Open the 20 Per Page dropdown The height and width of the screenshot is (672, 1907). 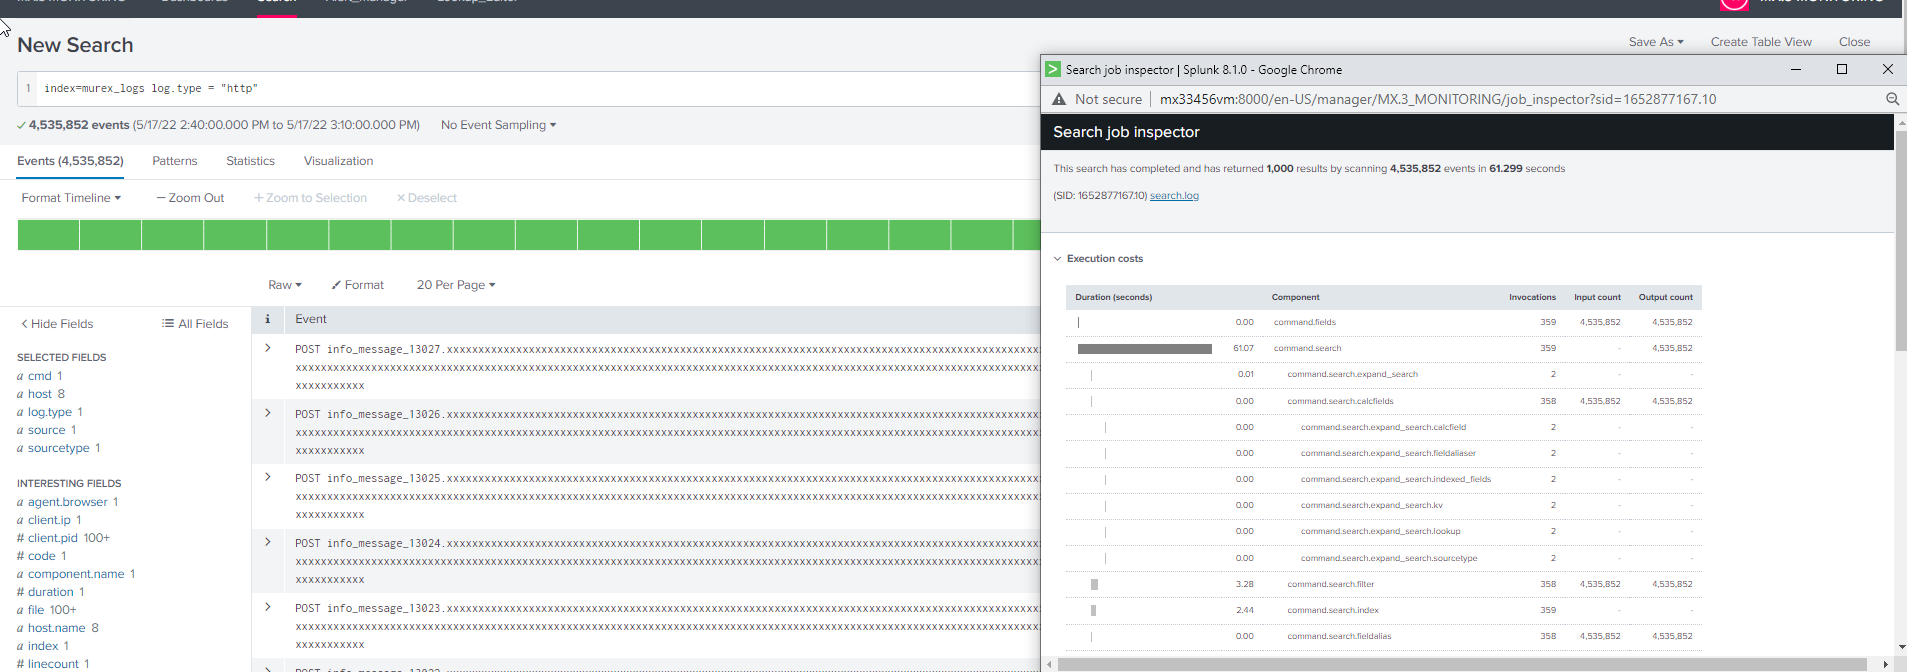point(455,285)
